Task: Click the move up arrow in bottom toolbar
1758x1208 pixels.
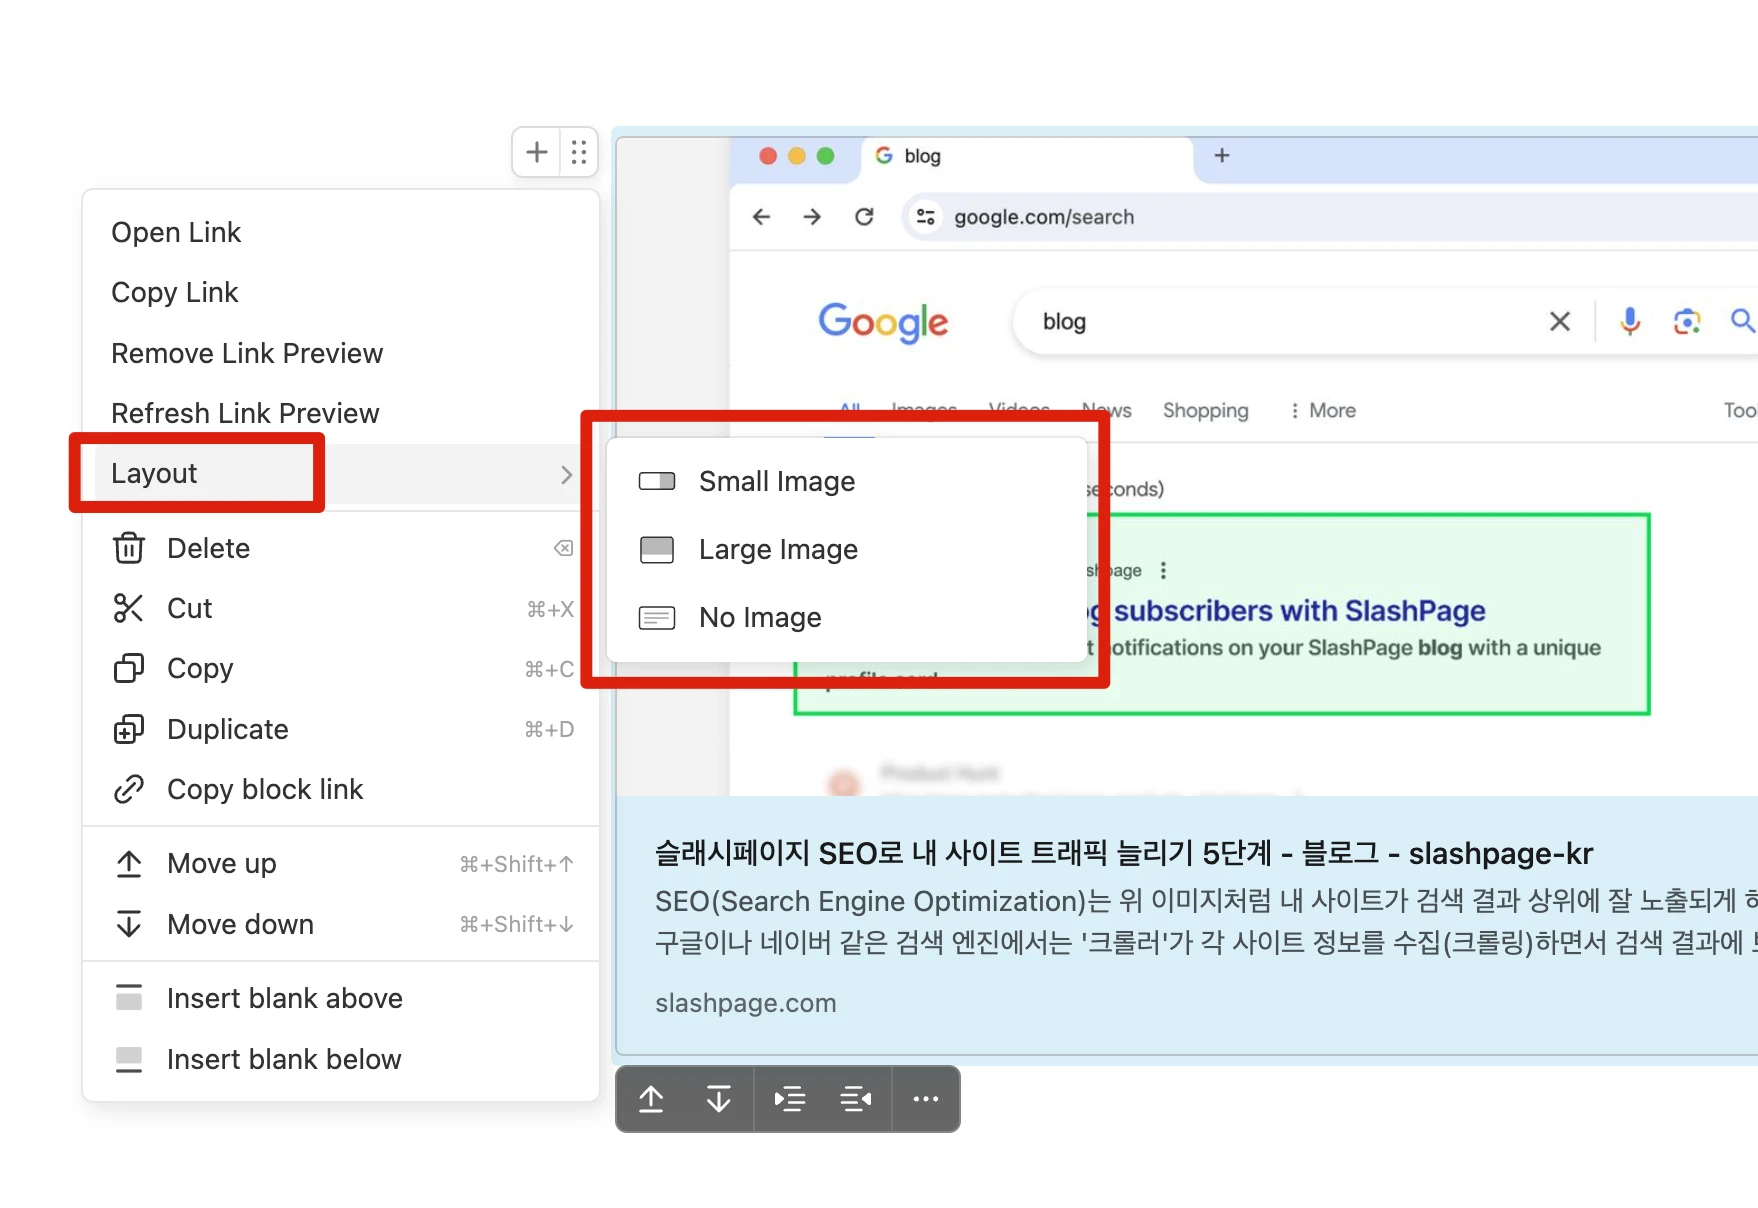Action: (x=651, y=1099)
